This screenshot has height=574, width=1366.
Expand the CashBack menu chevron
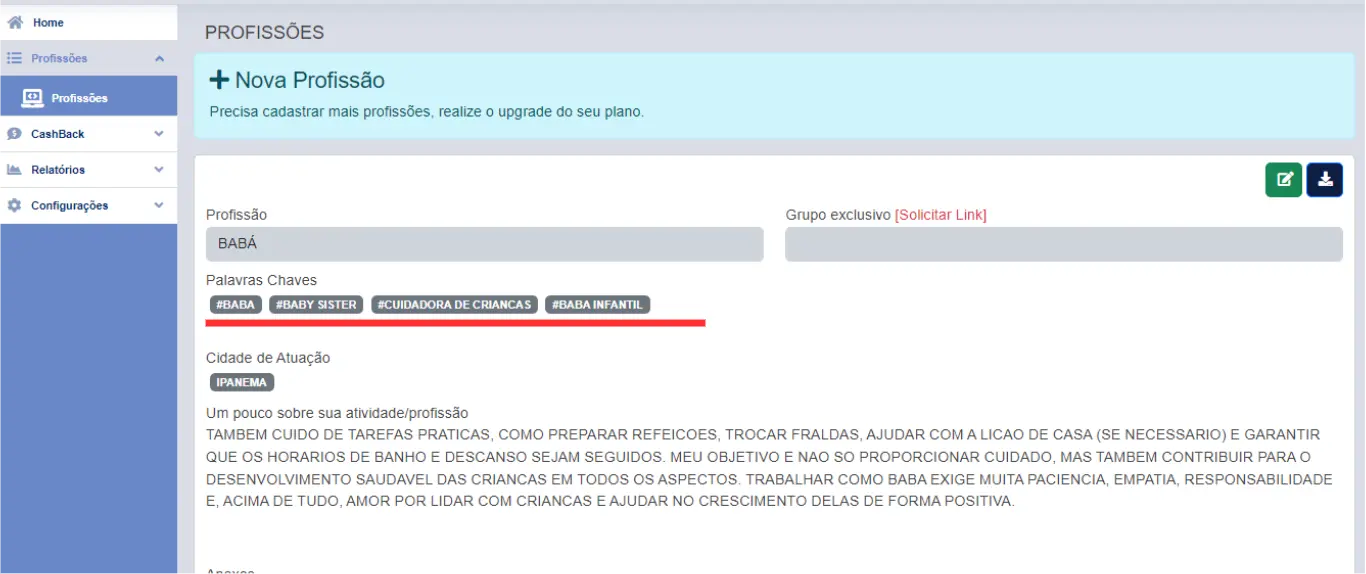point(159,134)
